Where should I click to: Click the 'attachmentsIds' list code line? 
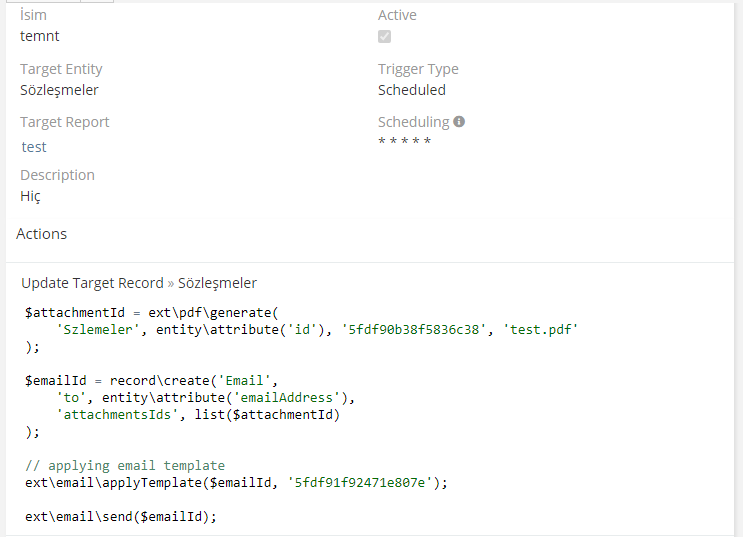198,414
